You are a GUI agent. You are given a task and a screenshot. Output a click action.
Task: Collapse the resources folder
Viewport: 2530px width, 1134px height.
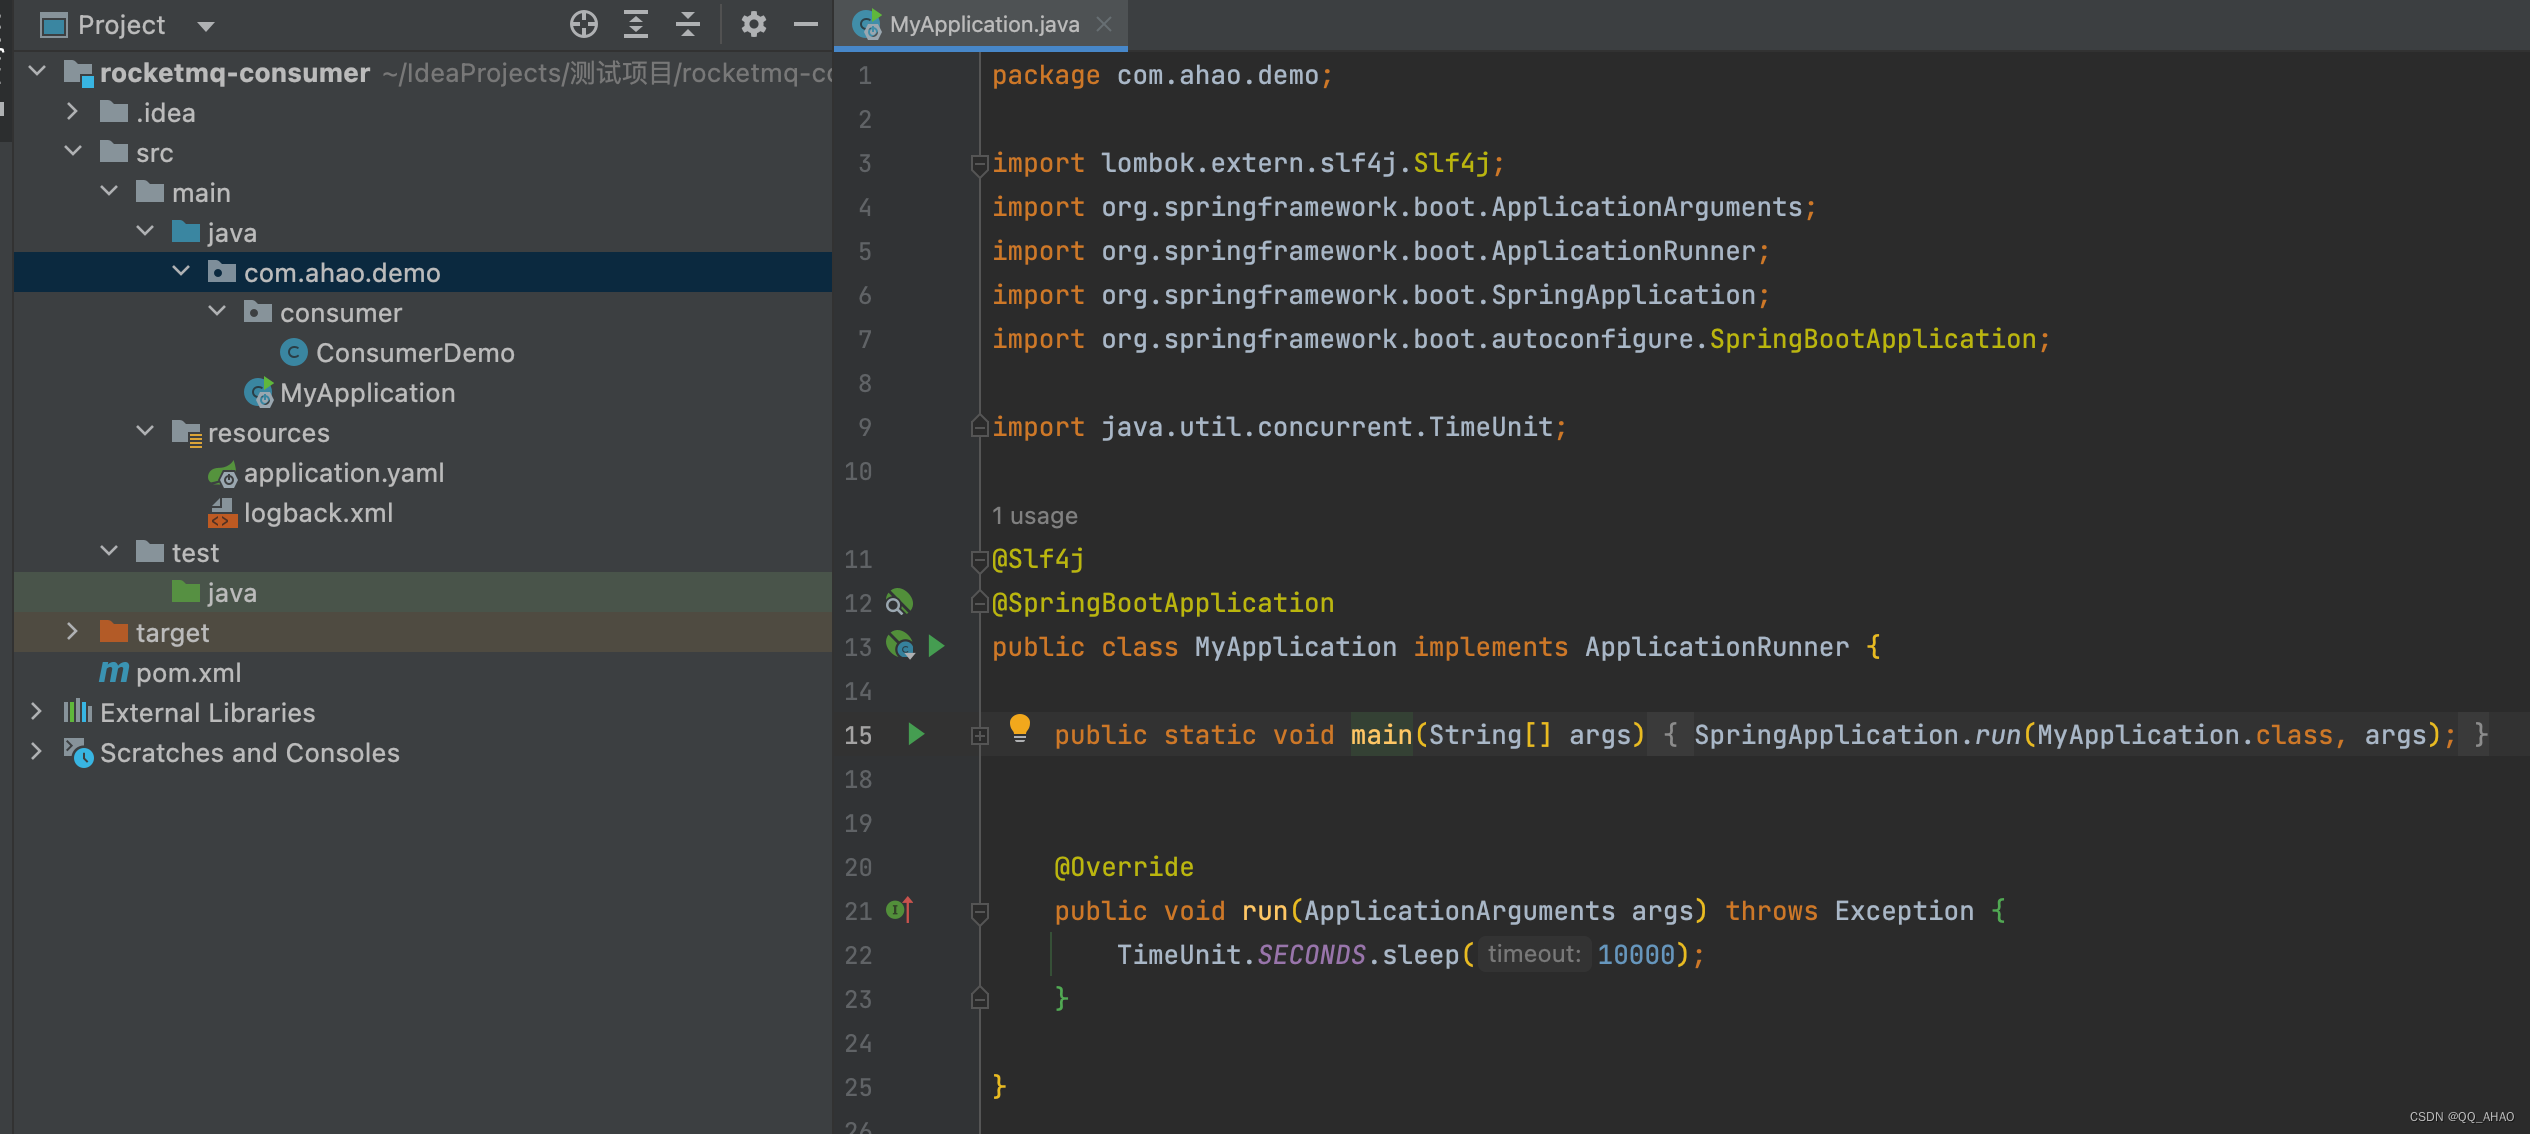click(x=145, y=431)
